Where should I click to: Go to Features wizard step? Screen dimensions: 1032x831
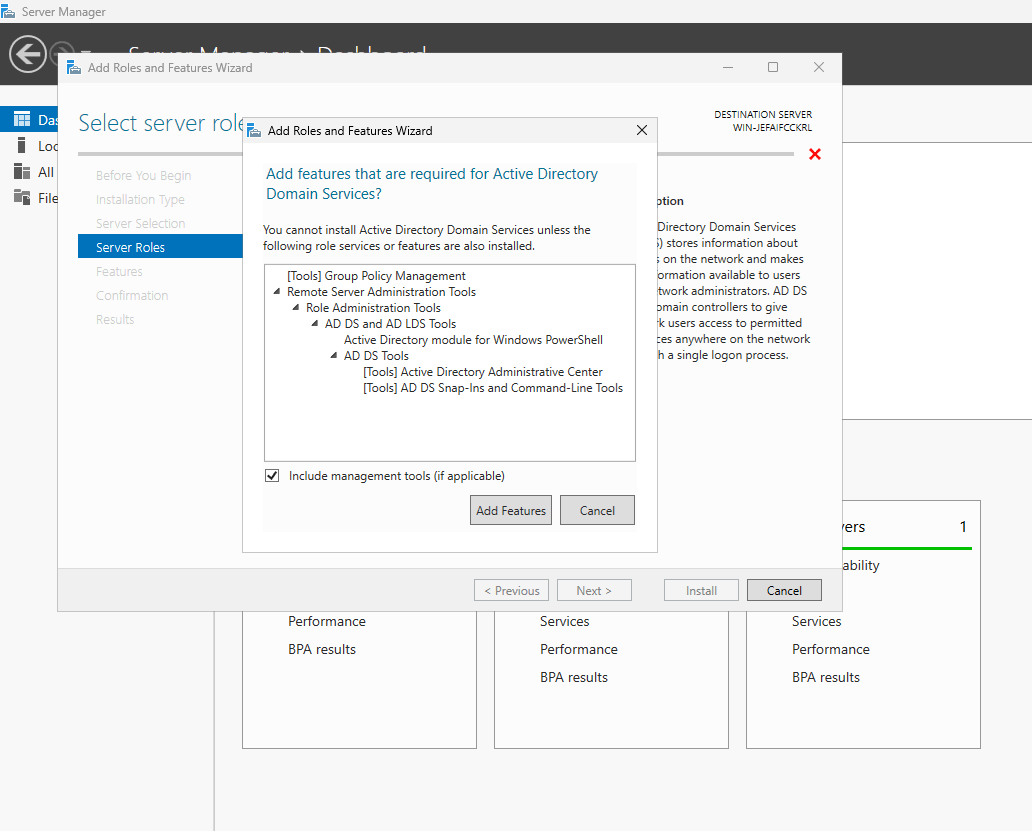119,272
